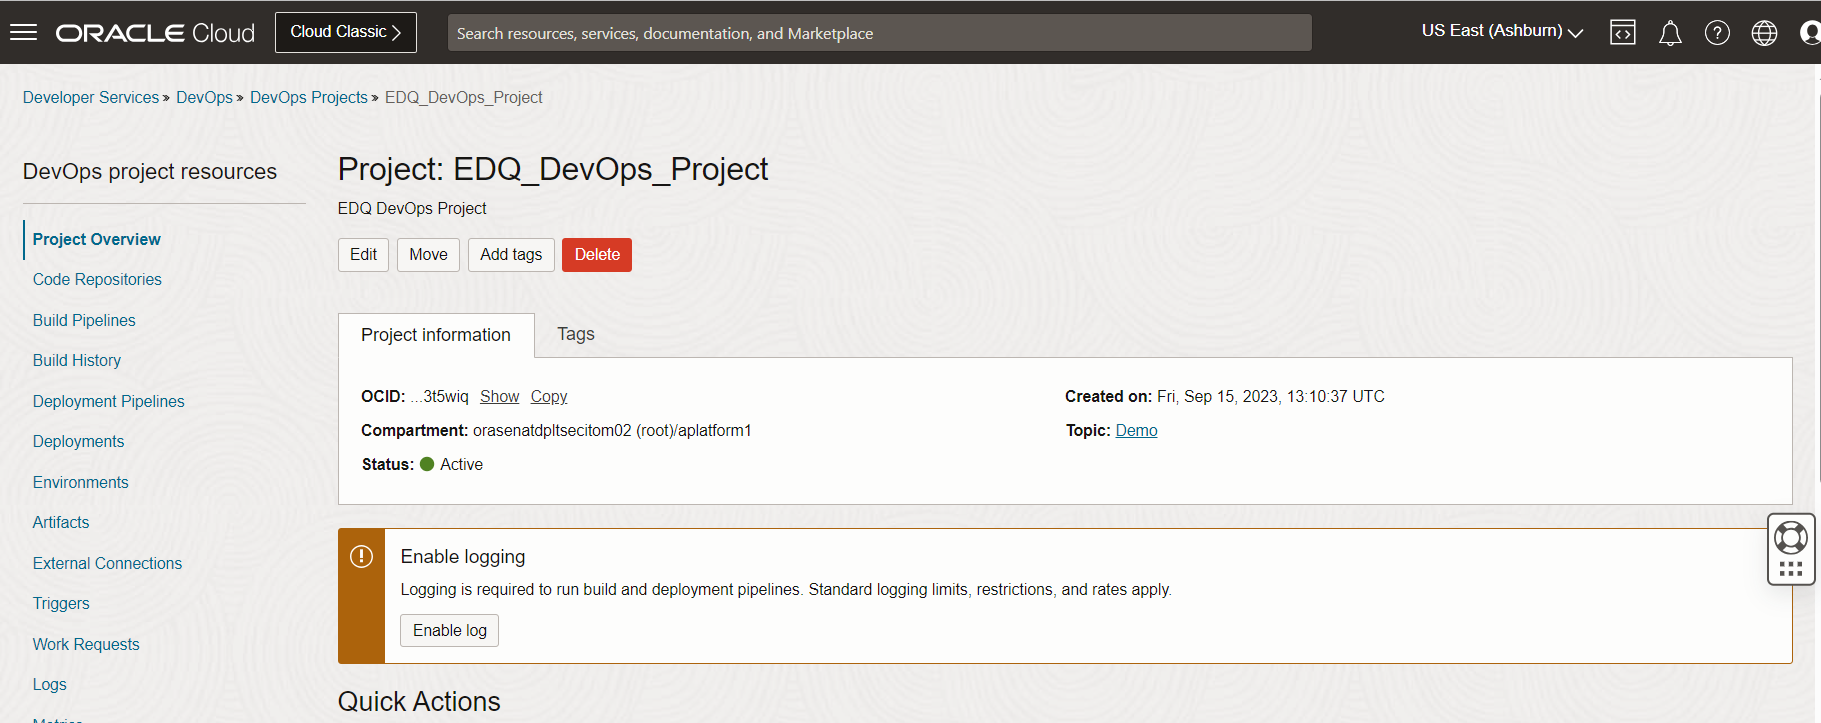Open the user profile avatar
1821x723 pixels.
click(x=1810, y=33)
